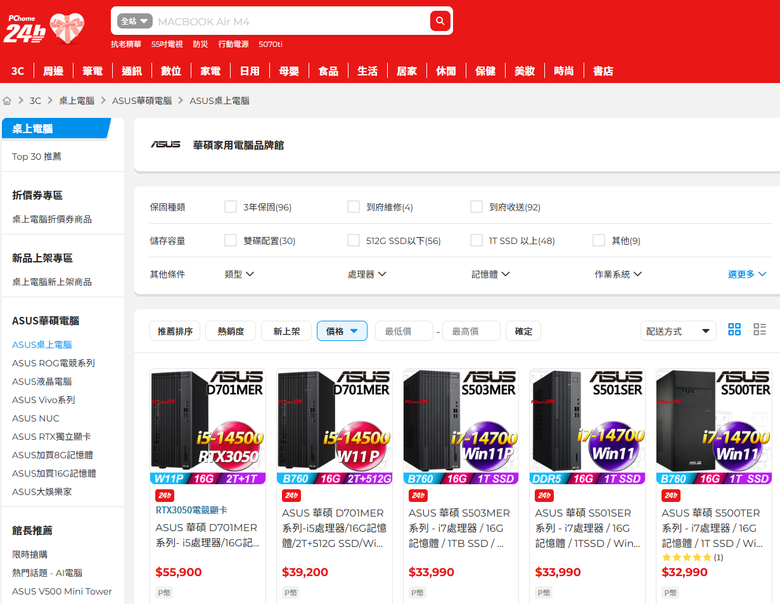Expand the 處理器 filter dropdown
Viewport: 780px width, 604px height.
(367, 274)
